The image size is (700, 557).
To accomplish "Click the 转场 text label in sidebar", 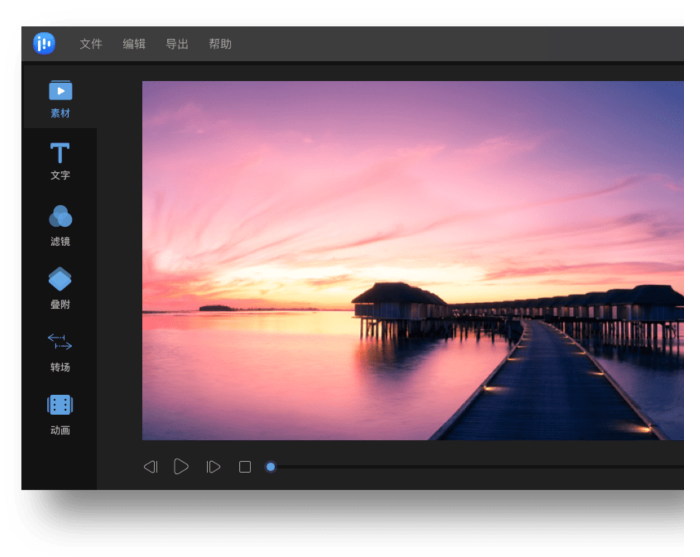I will [x=60, y=368].
